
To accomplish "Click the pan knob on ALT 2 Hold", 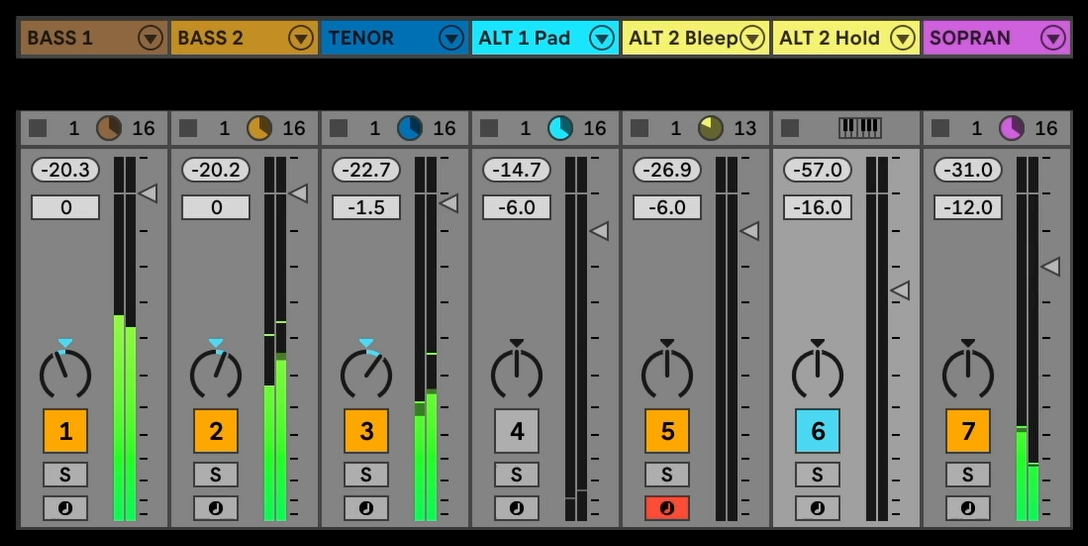I will tap(817, 373).
